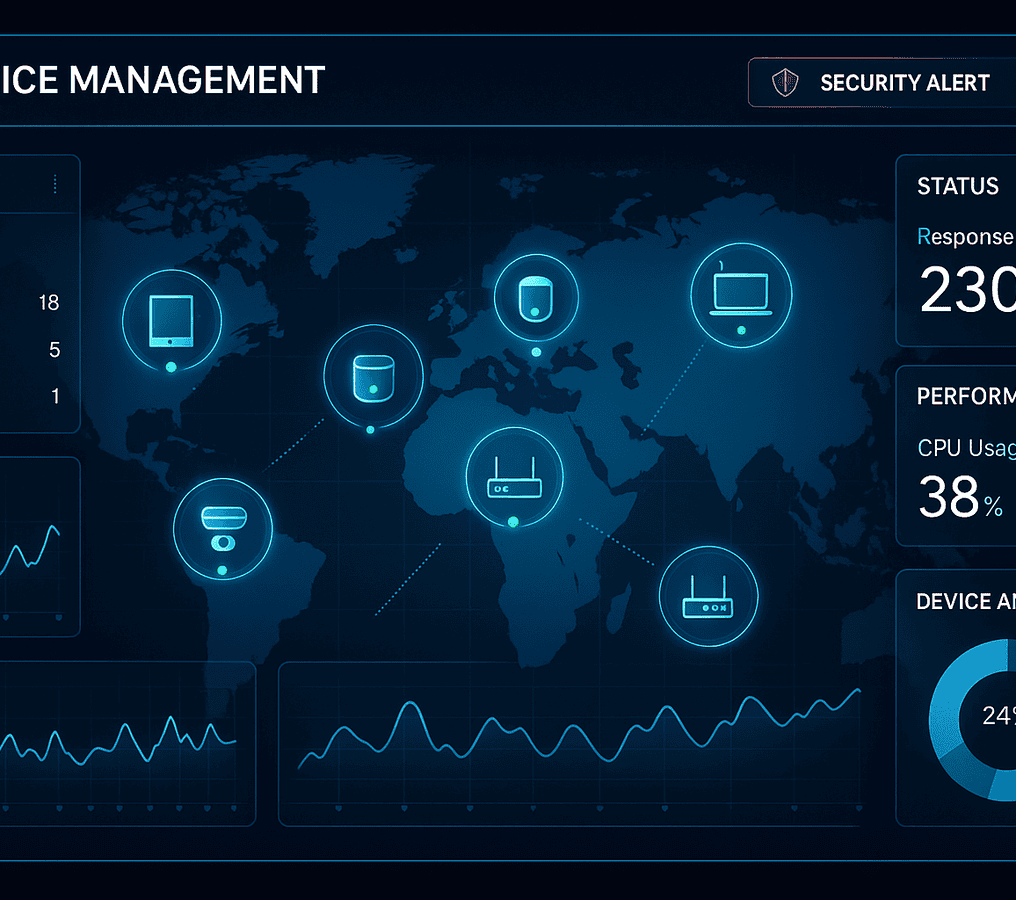Select the 230 response value

966,291
